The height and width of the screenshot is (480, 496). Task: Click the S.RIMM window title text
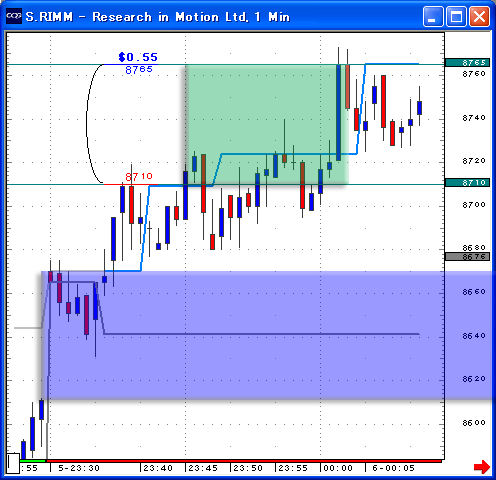[x=158, y=17]
